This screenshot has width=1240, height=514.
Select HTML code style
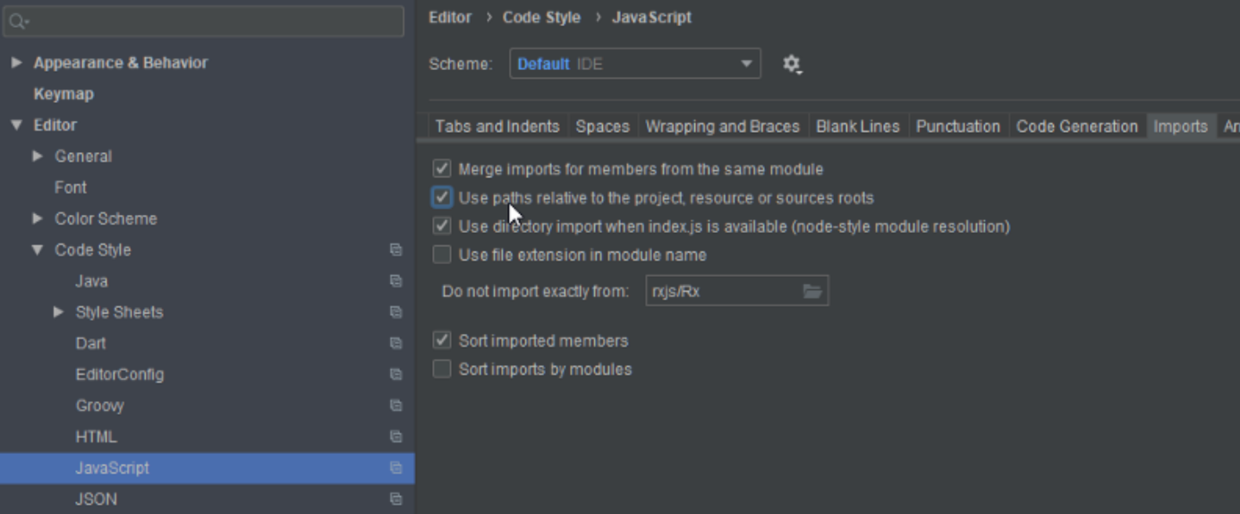click(96, 437)
